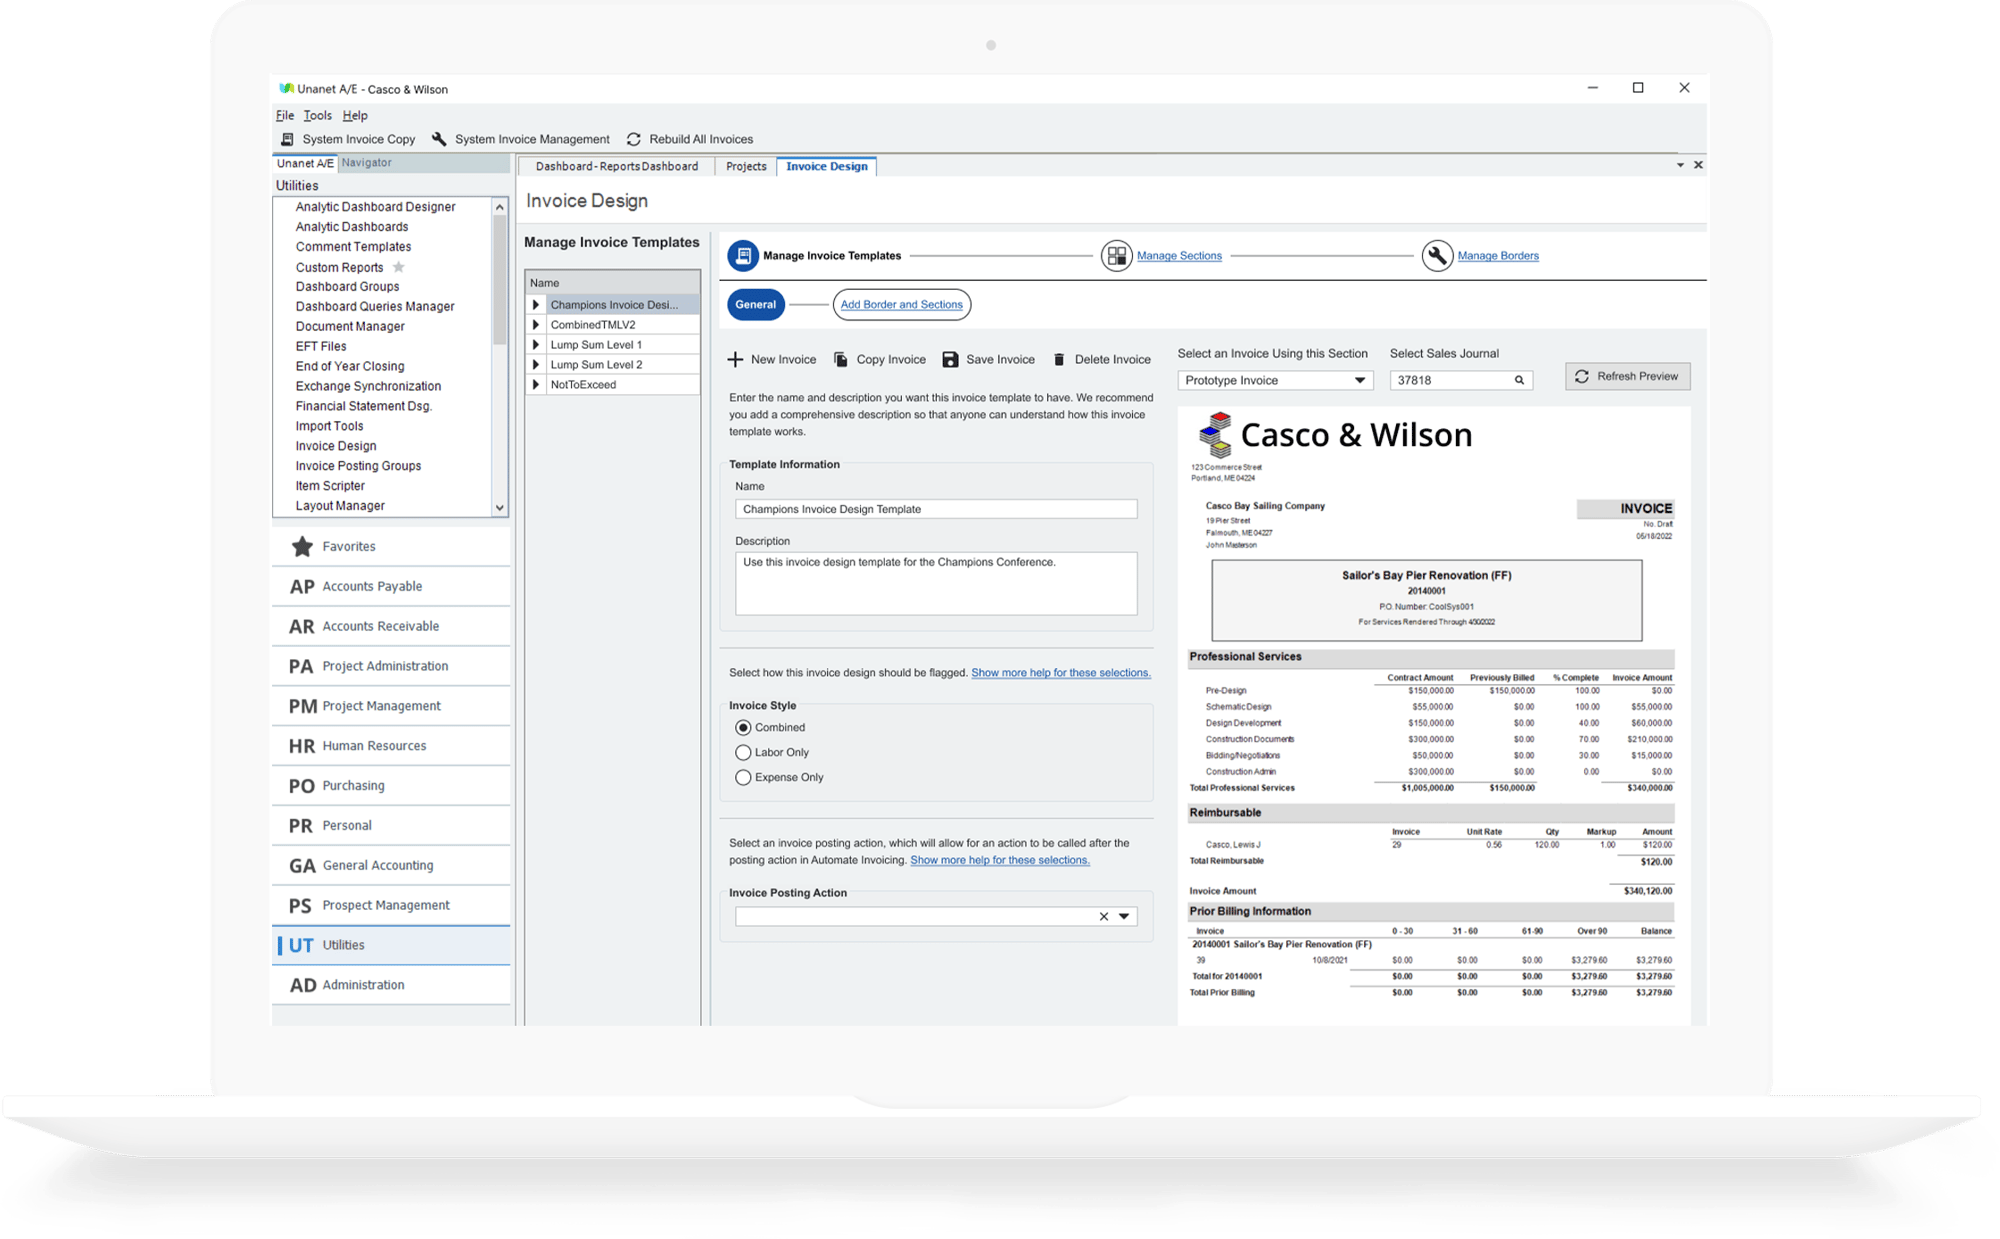2000x1239 pixels.
Task: Expand the Champions Invoice Design template entry
Action: (536, 305)
